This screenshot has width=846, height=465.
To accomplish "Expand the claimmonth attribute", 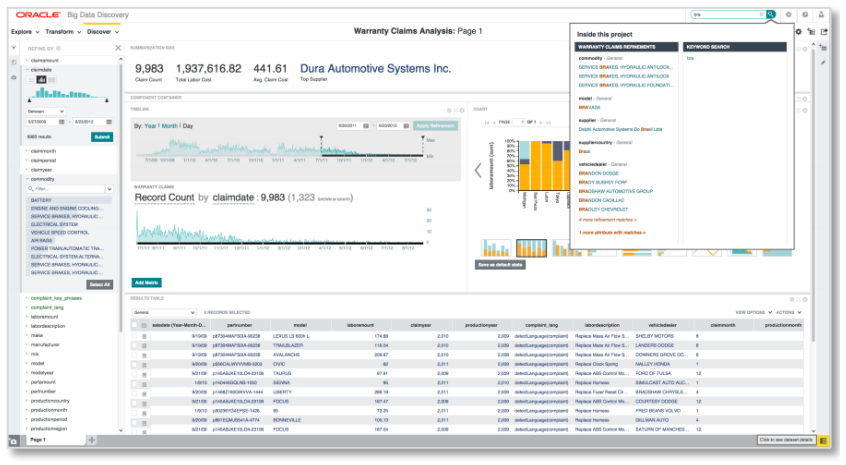I will (44, 150).
